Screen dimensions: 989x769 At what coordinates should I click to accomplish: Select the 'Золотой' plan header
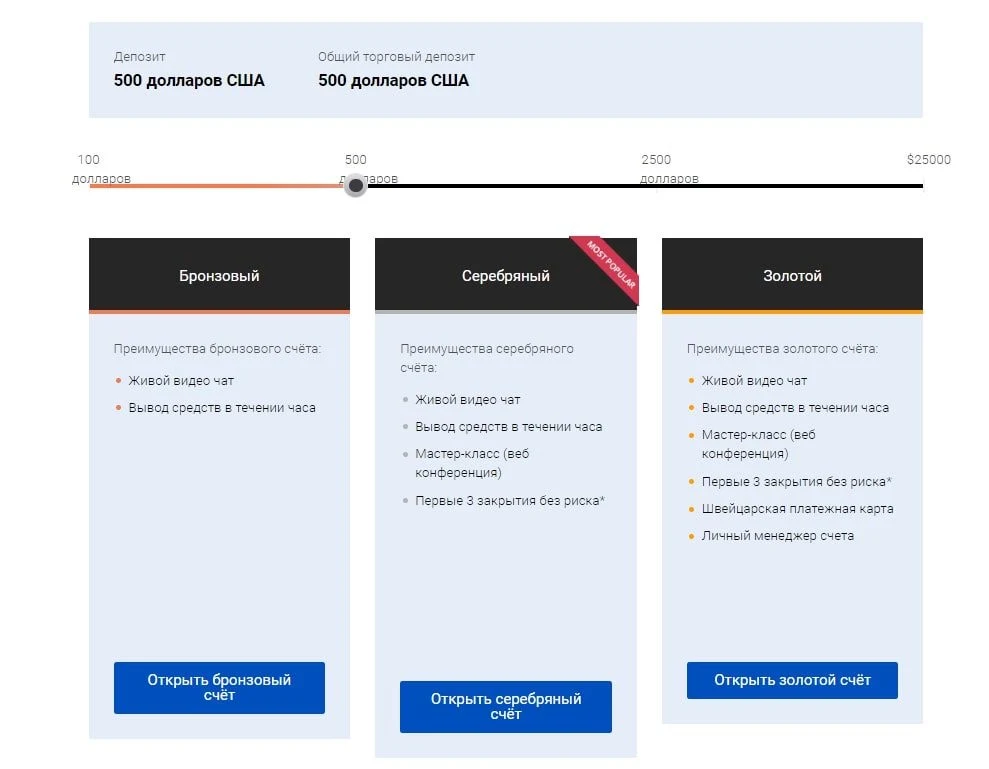792,275
